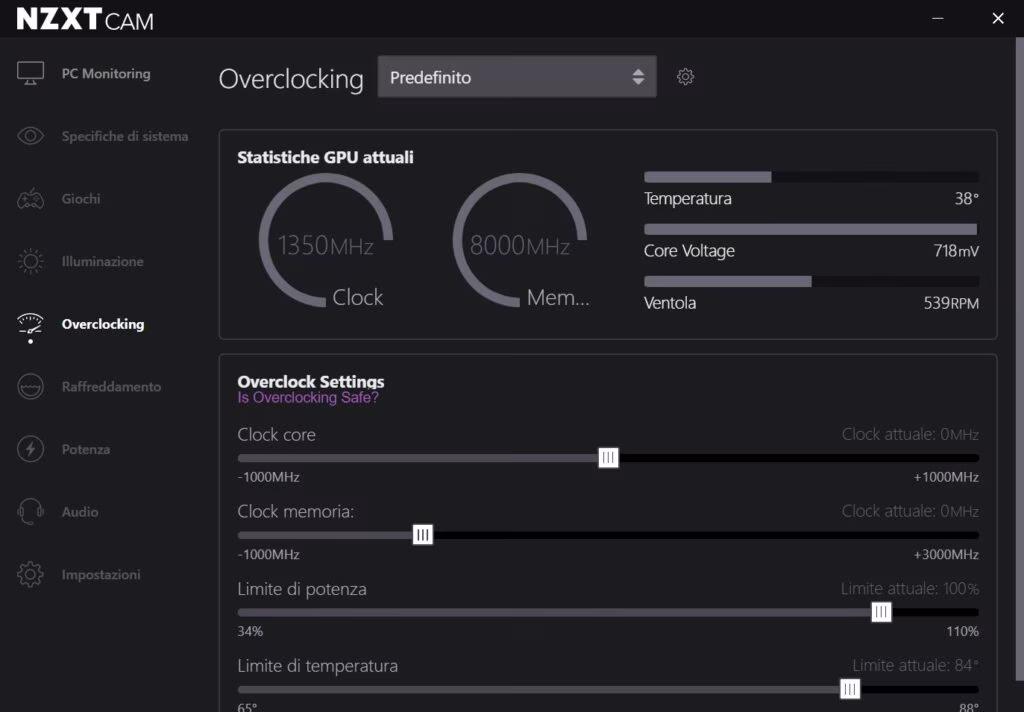This screenshot has height=712, width=1024.
Task: Click the 'Limite attuale: 100%' text
Action: tap(910, 589)
